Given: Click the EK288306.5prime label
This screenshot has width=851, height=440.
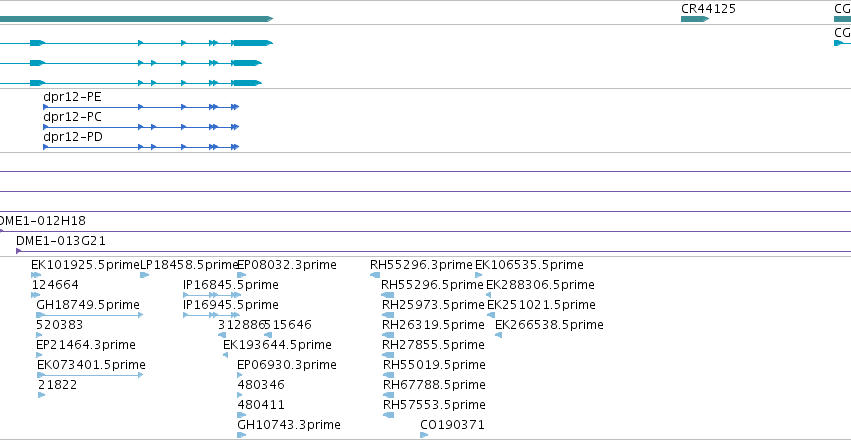Looking at the screenshot, I should 540,284.
